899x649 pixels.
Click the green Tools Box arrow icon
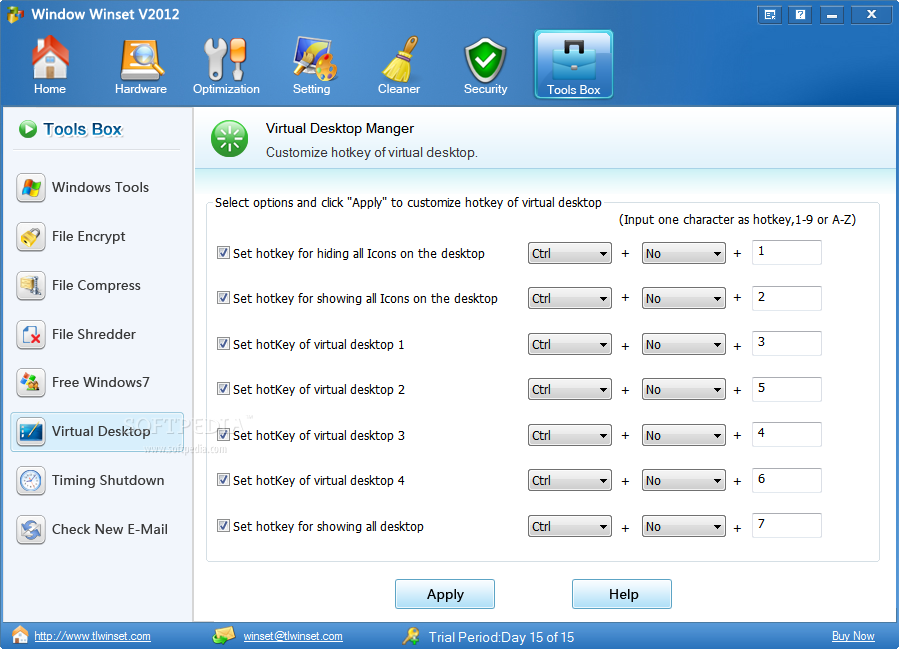(28, 129)
